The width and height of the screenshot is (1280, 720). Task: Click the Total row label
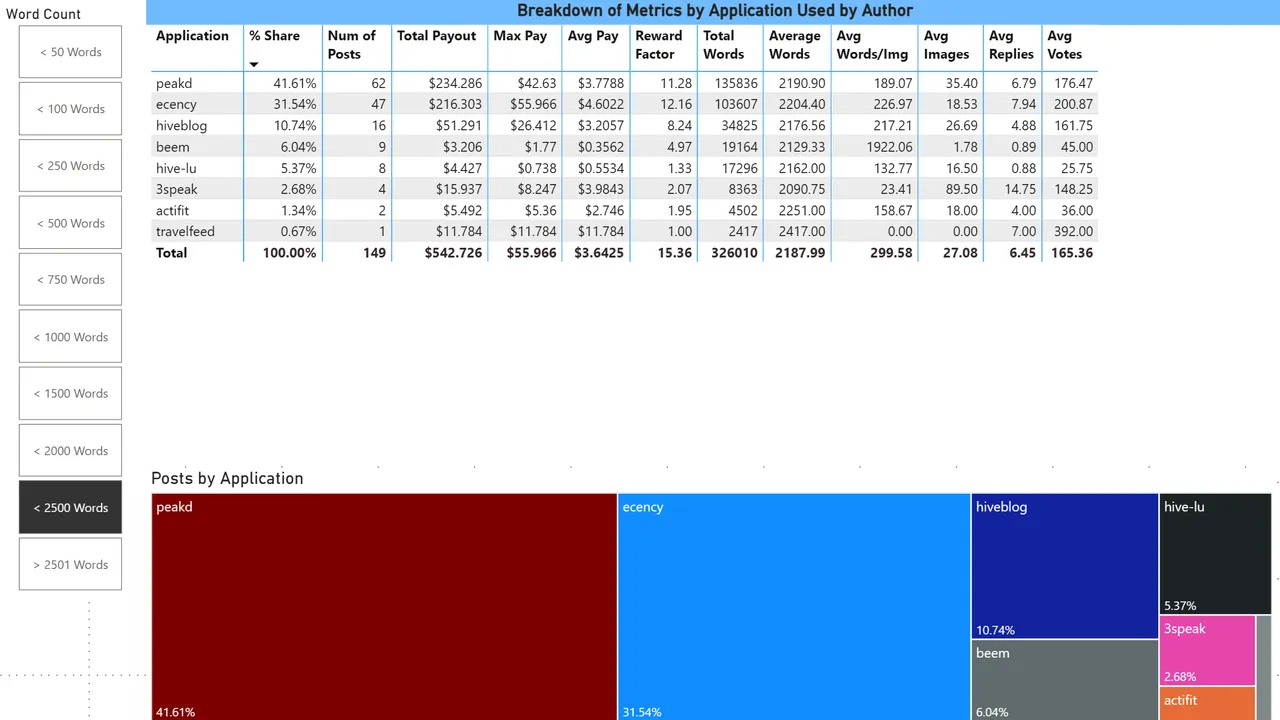171,253
